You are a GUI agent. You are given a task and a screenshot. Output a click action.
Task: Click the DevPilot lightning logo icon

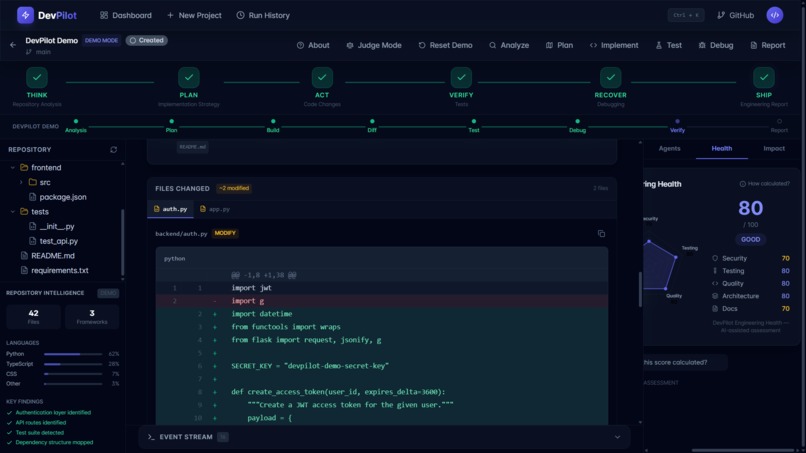click(25, 15)
